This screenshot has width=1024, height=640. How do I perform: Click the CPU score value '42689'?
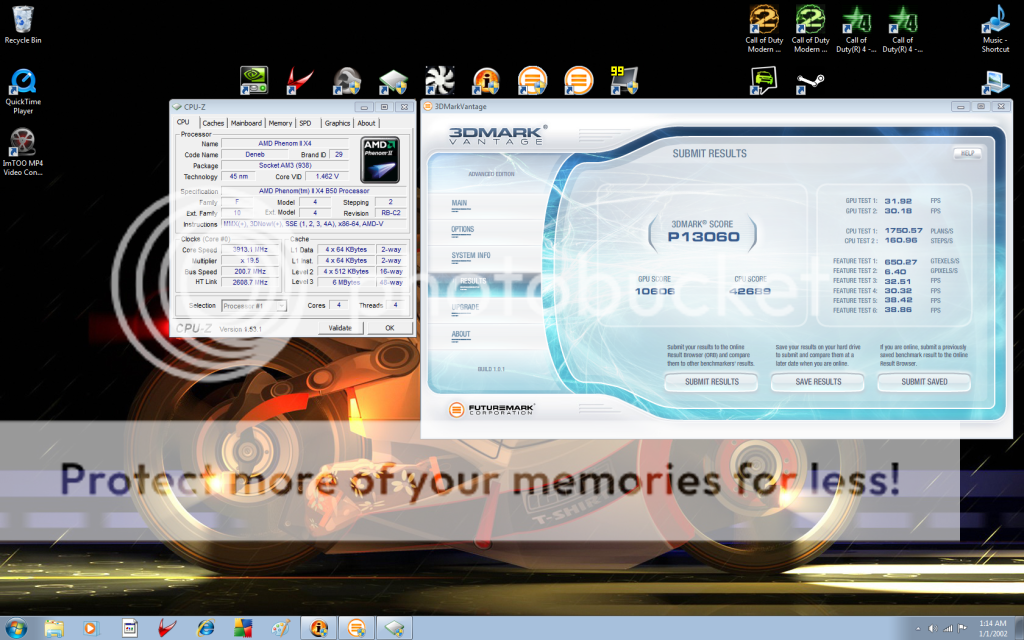click(750, 291)
